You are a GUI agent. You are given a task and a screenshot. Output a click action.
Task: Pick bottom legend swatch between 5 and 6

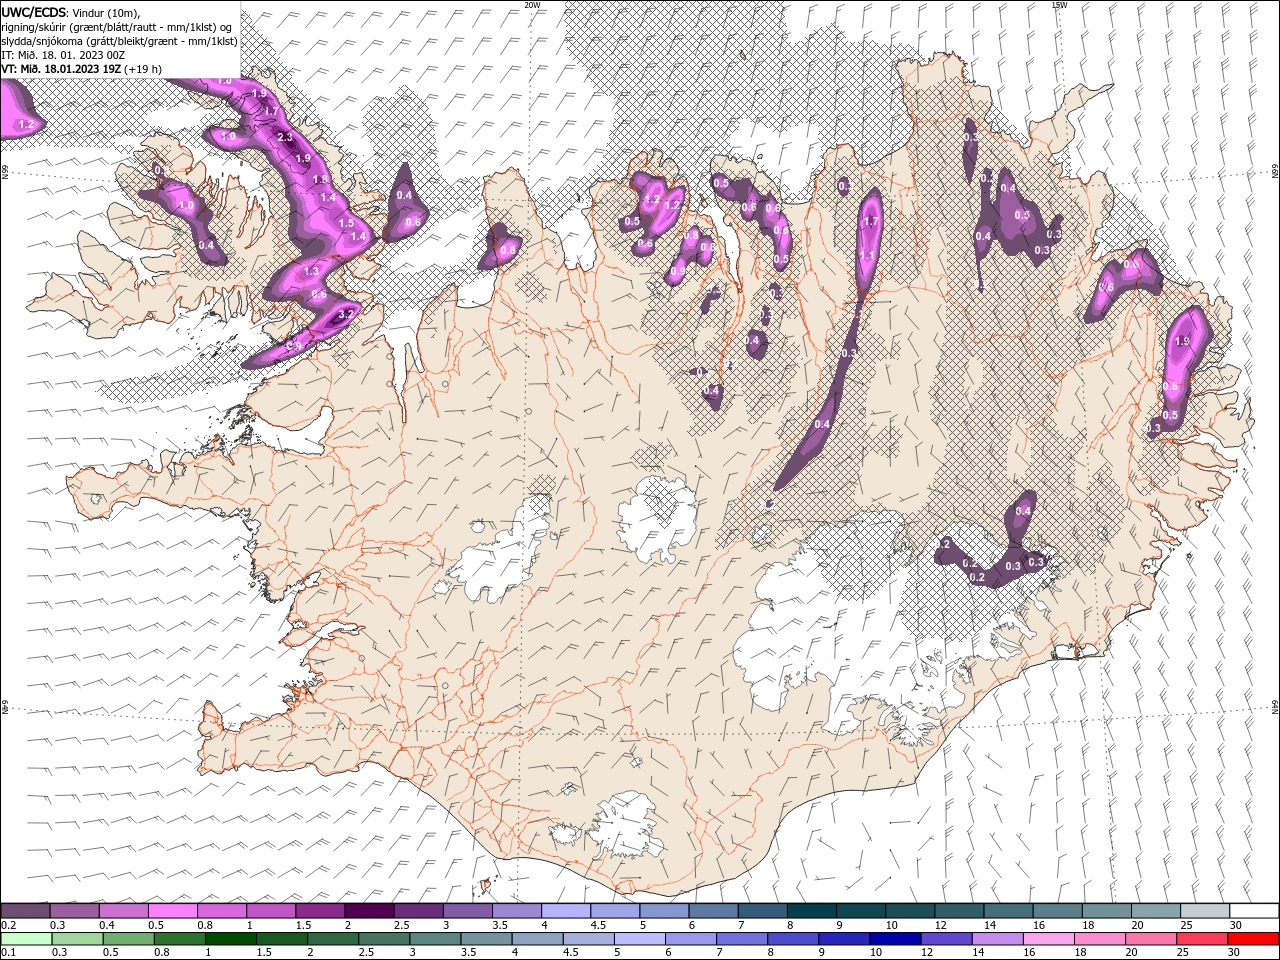[x=638, y=939]
